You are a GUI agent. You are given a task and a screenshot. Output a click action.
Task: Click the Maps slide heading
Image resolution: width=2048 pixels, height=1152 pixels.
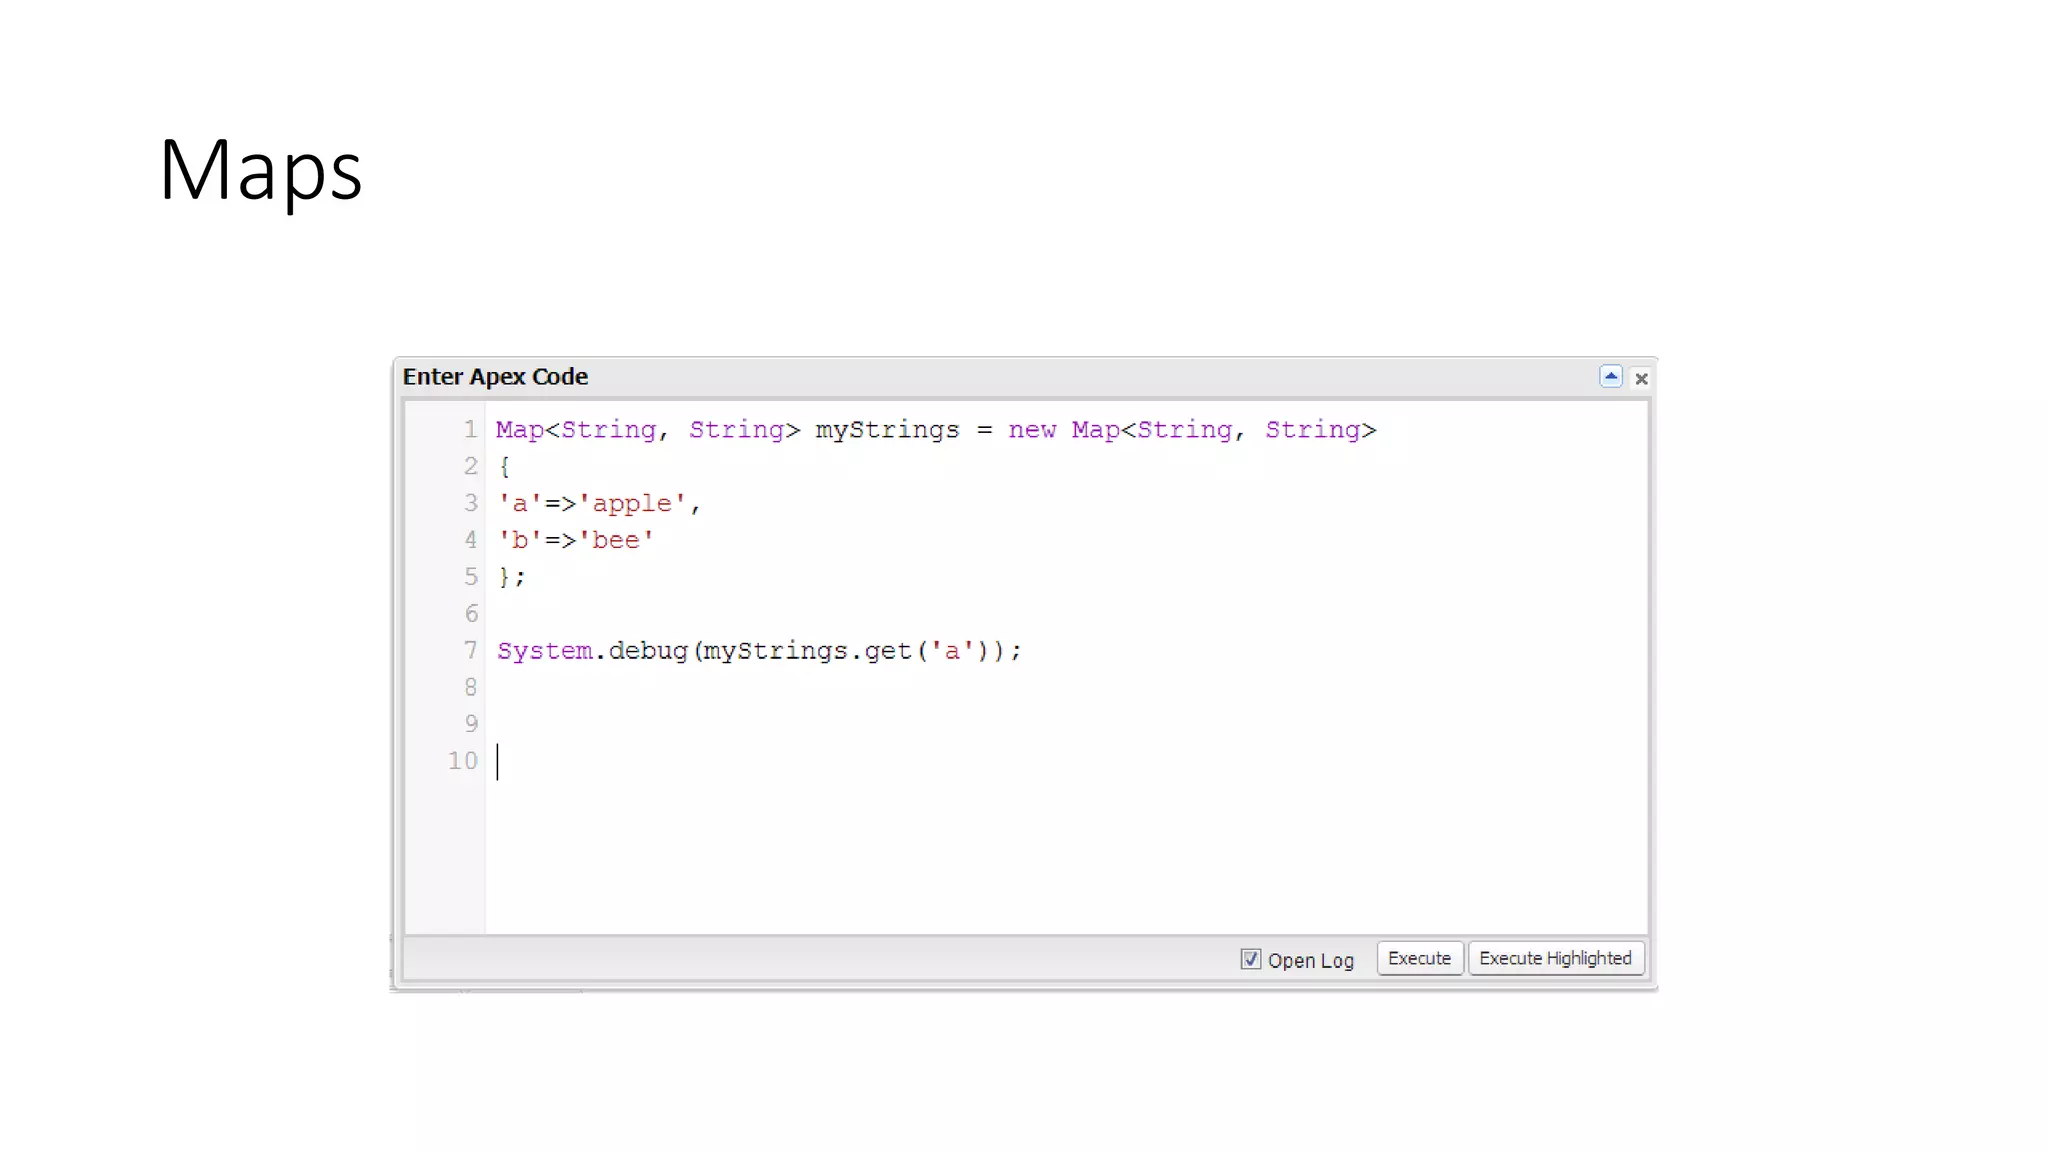click(260, 170)
